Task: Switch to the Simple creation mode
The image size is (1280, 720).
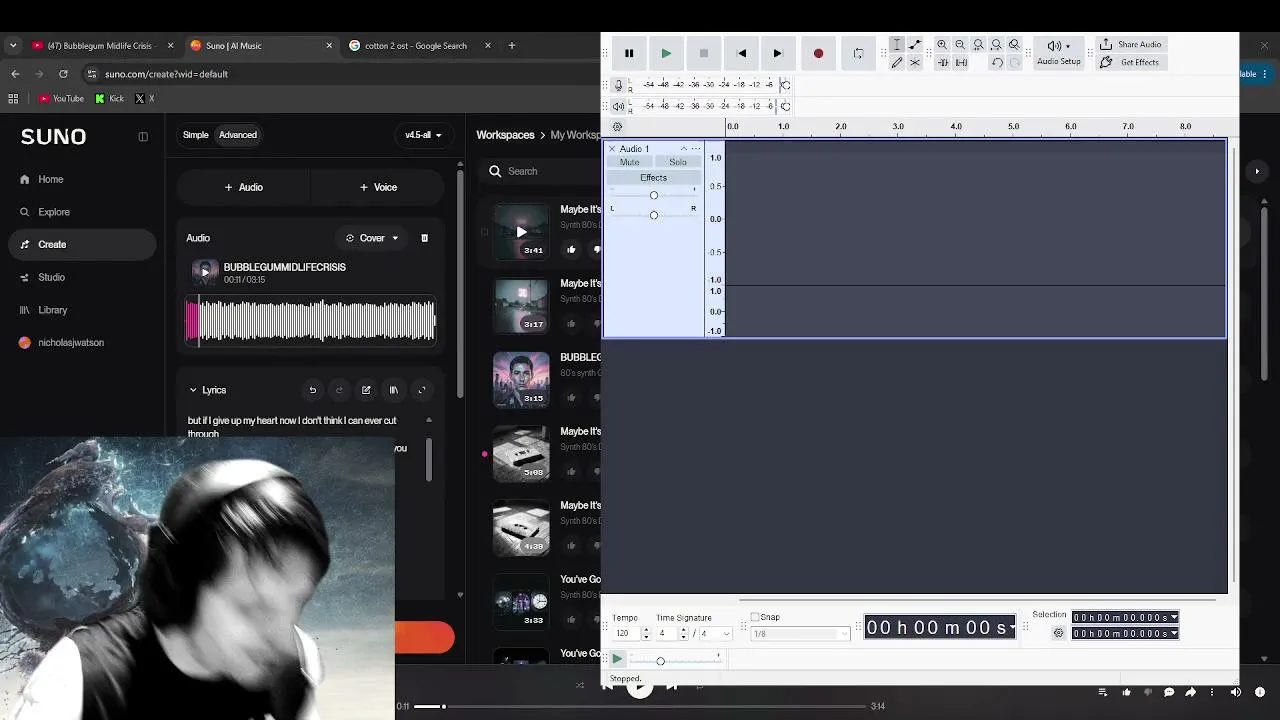Action: 196,135
